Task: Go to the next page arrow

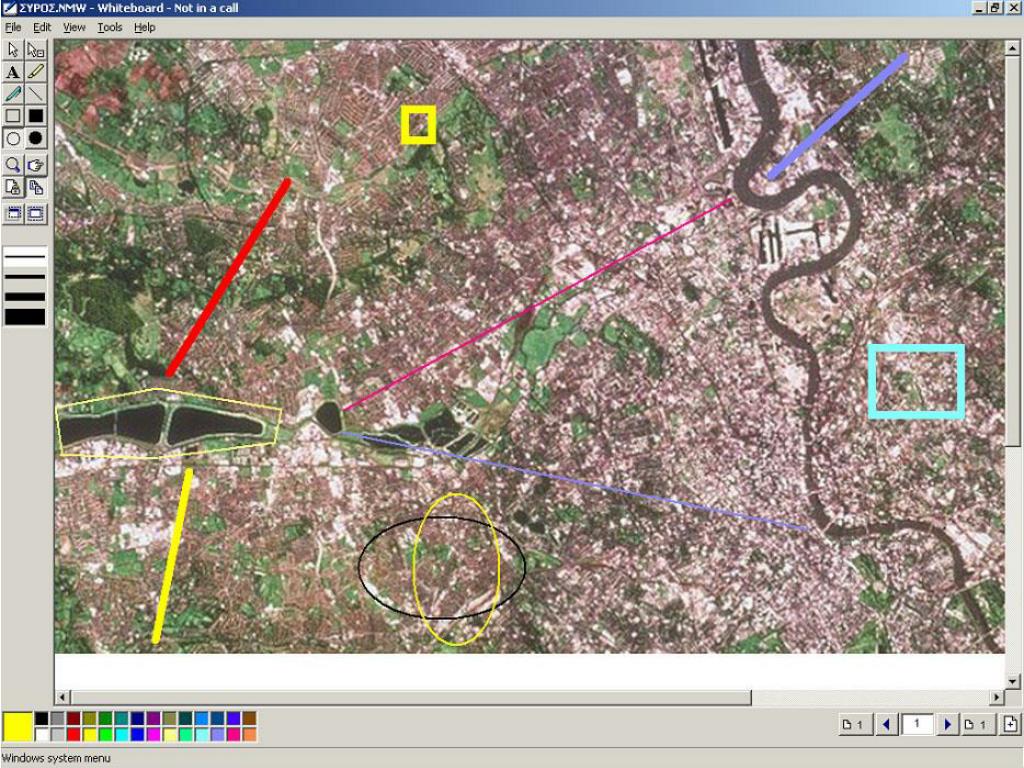Action: pos(948,724)
